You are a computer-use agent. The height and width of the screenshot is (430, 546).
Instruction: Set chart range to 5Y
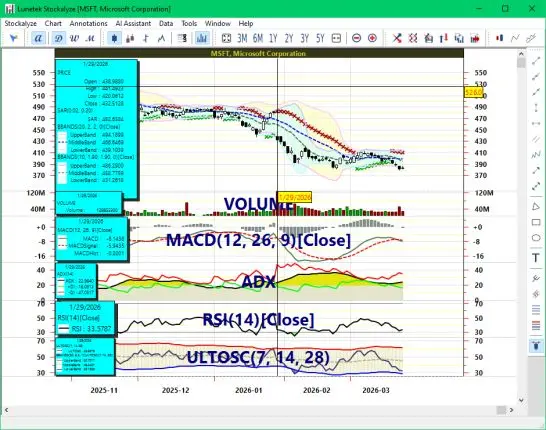(x=320, y=38)
